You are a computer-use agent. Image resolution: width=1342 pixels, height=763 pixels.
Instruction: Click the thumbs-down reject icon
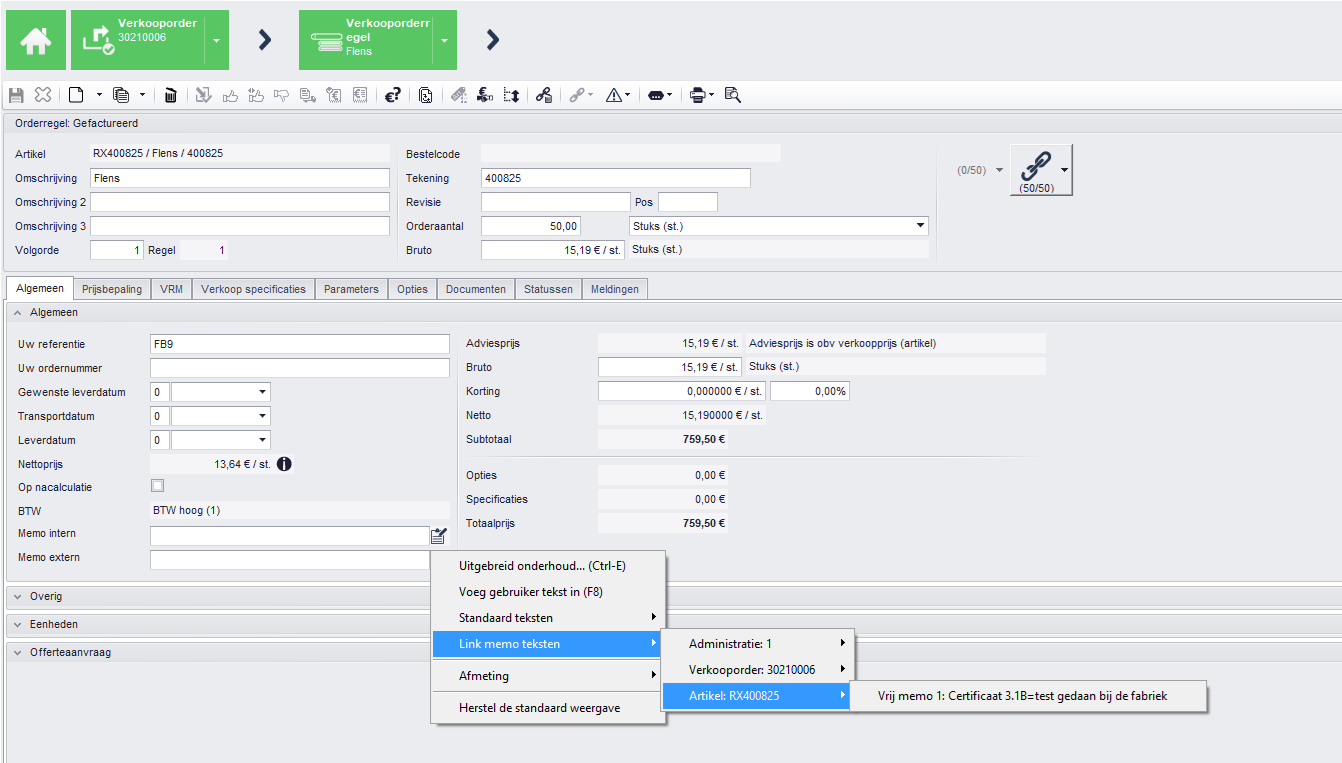click(281, 95)
